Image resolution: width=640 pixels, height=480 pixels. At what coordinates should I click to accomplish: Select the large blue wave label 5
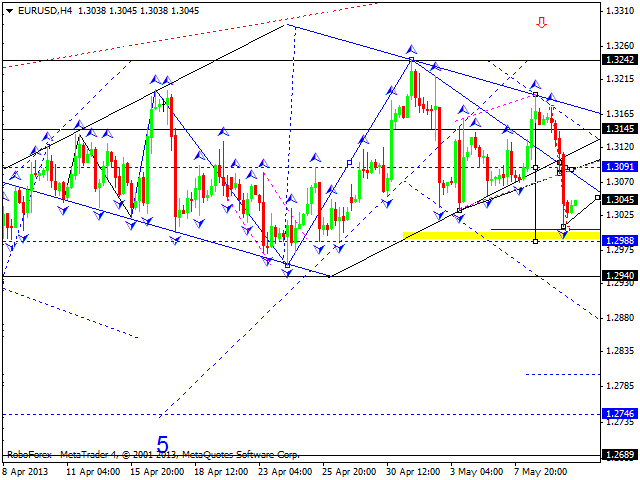click(164, 441)
